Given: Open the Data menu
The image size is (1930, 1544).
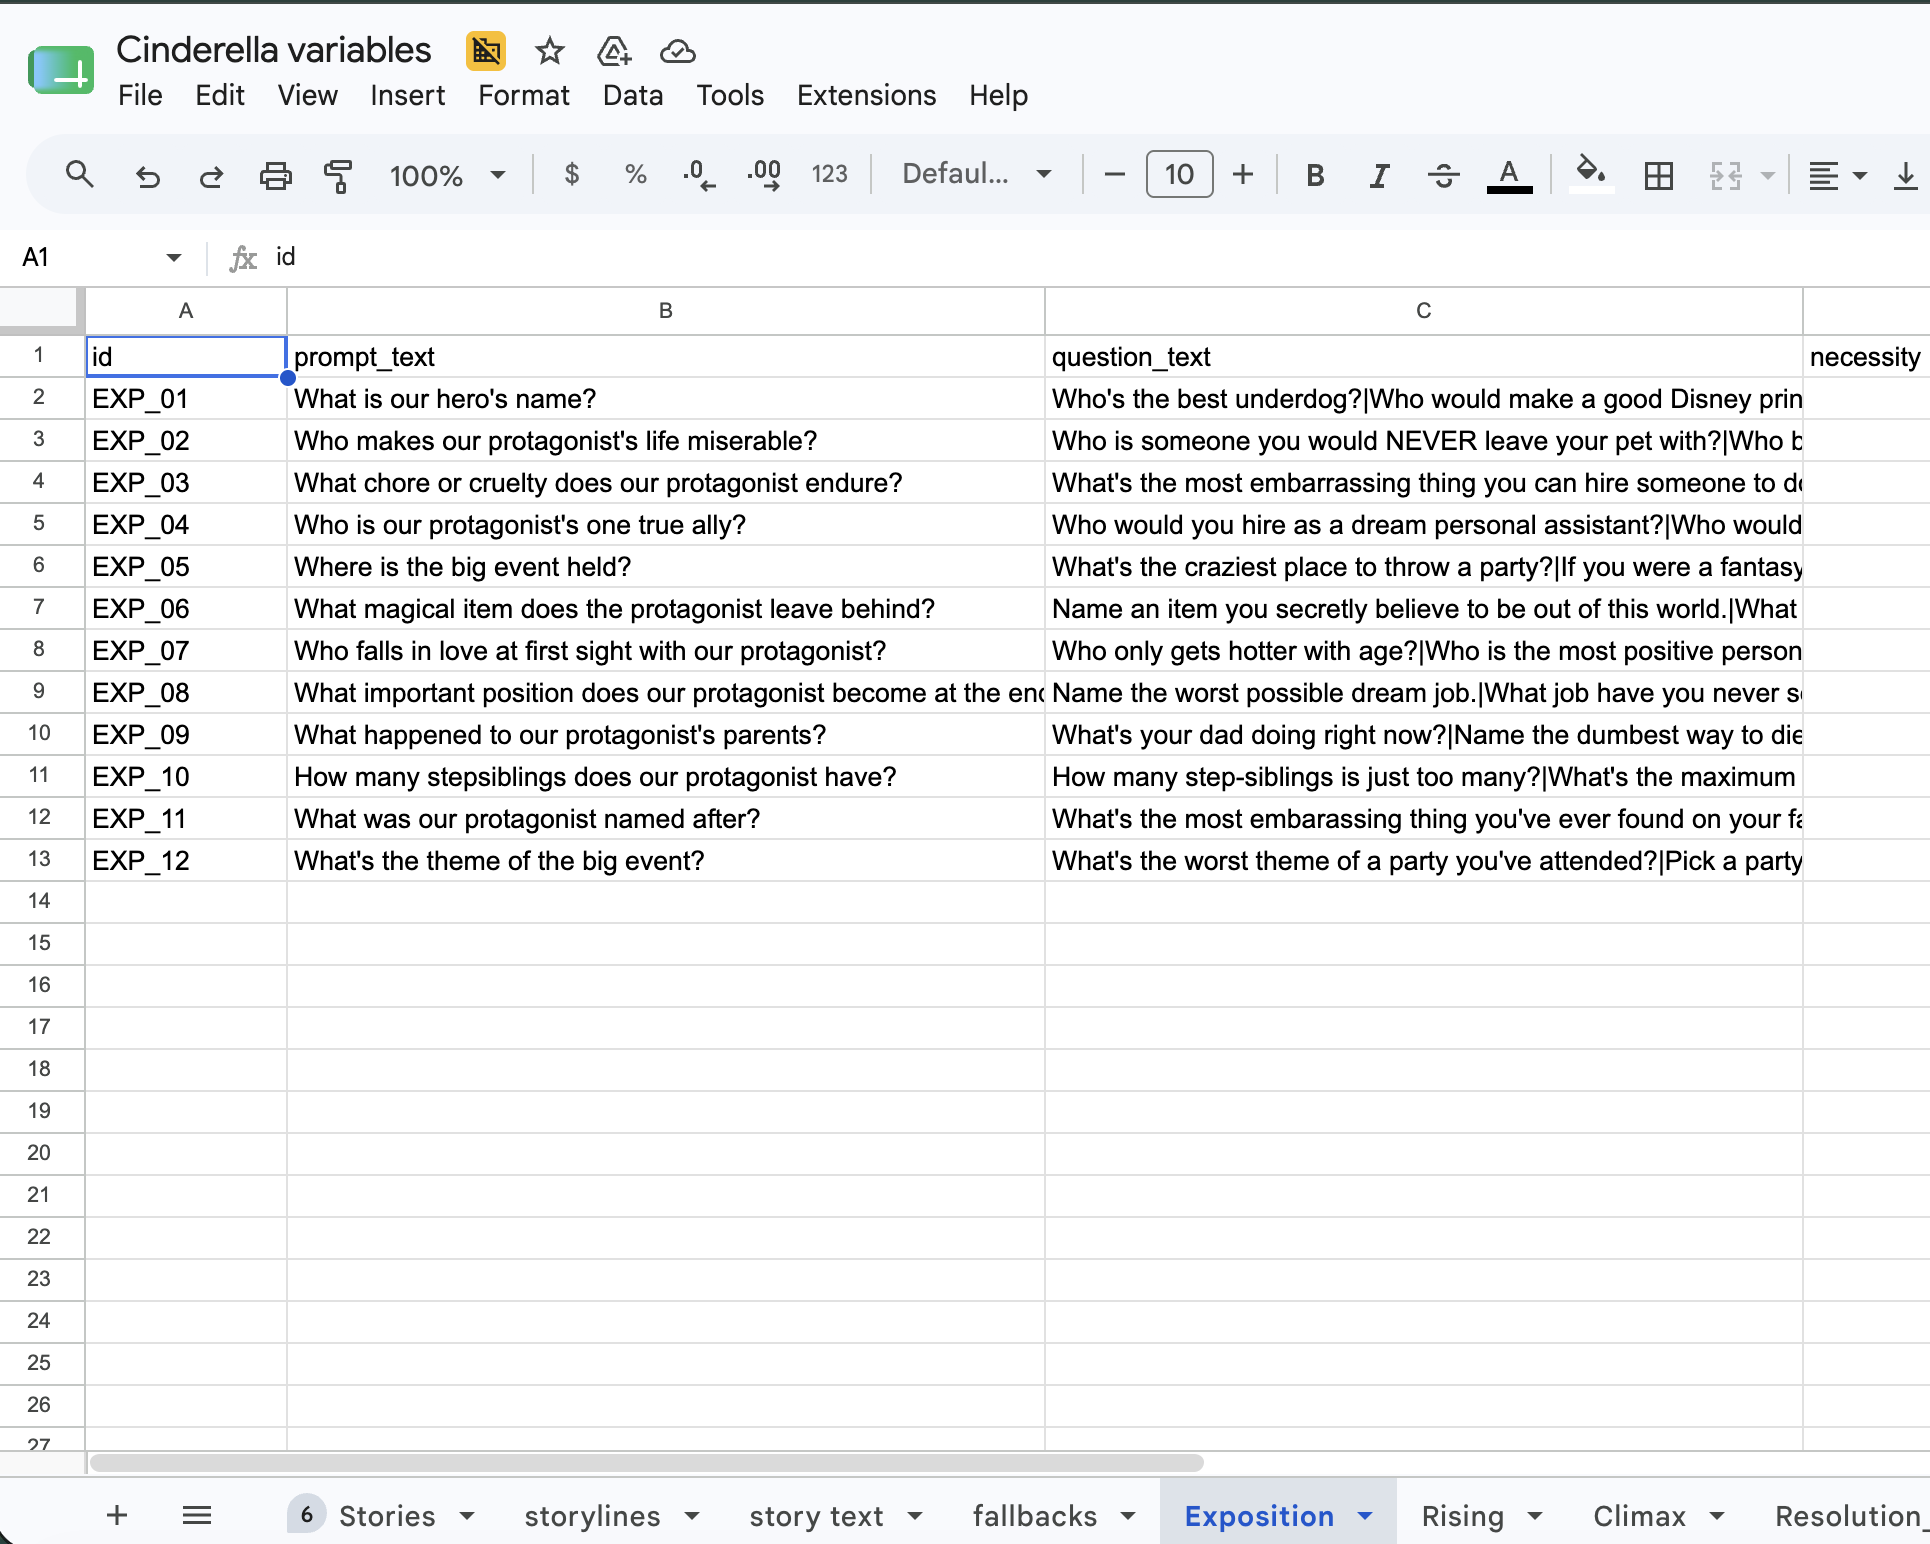Looking at the screenshot, I should point(633,96).
